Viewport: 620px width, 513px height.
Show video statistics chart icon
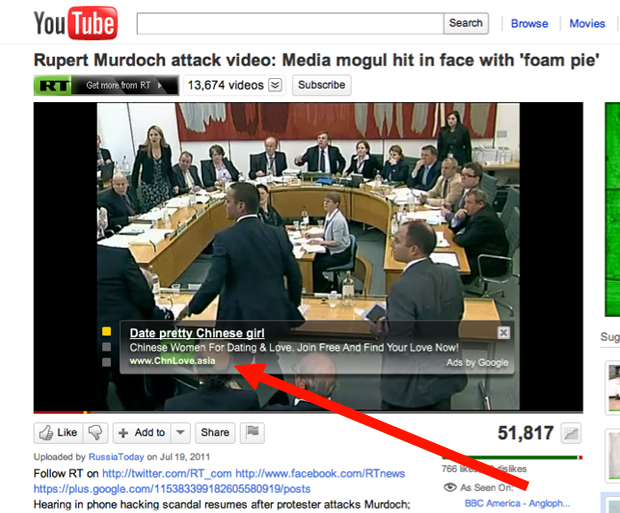571,433
